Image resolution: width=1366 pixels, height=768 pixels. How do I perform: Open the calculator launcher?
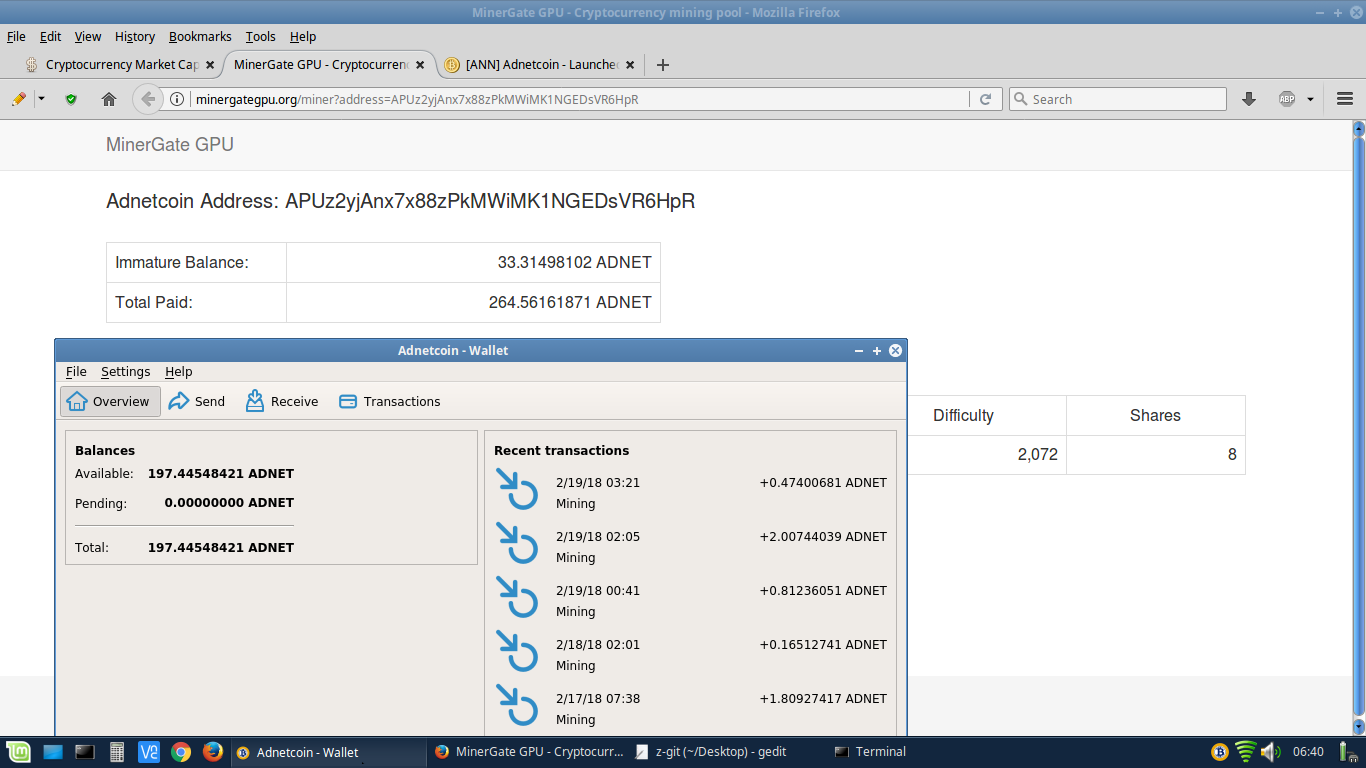tap(117, 752)
